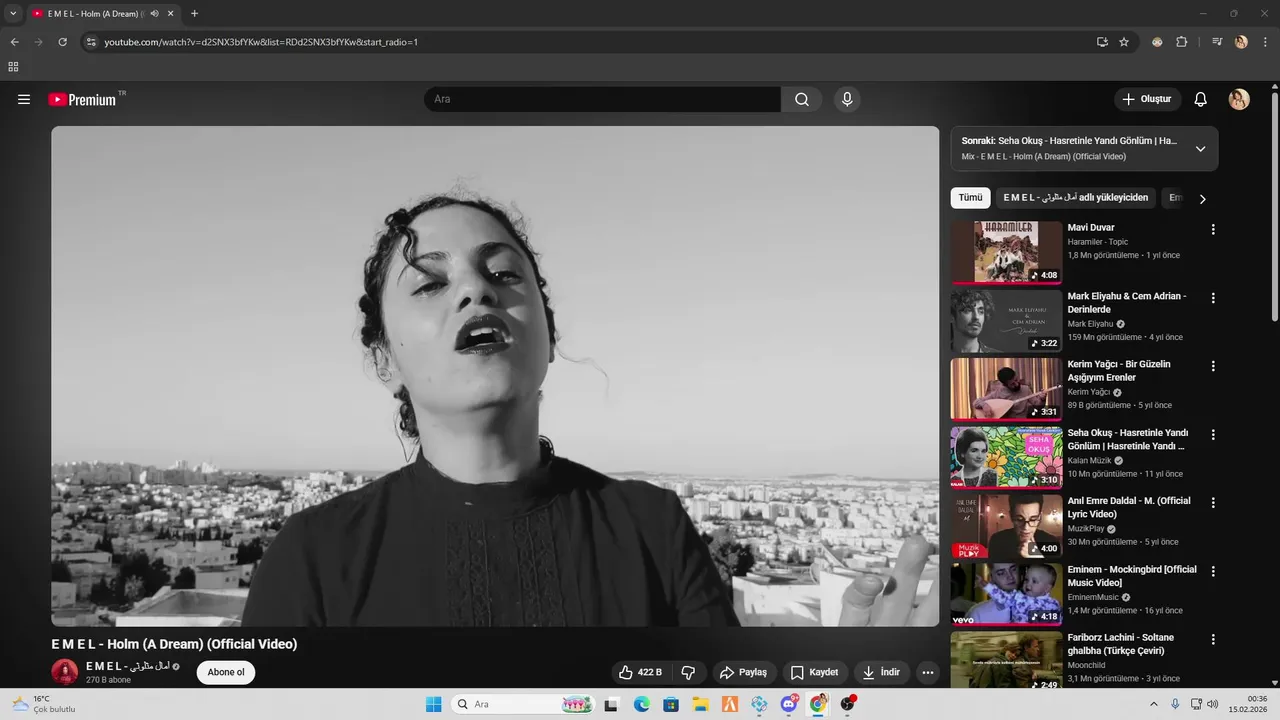
Task: Click the cartoon-face extension icon
Action: 1157,42
